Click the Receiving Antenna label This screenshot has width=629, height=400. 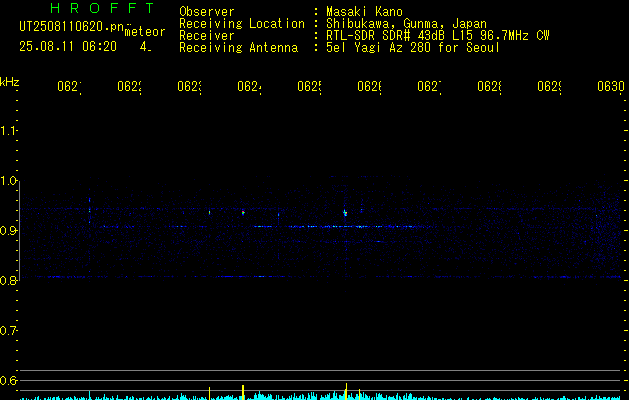click(239, 48)
